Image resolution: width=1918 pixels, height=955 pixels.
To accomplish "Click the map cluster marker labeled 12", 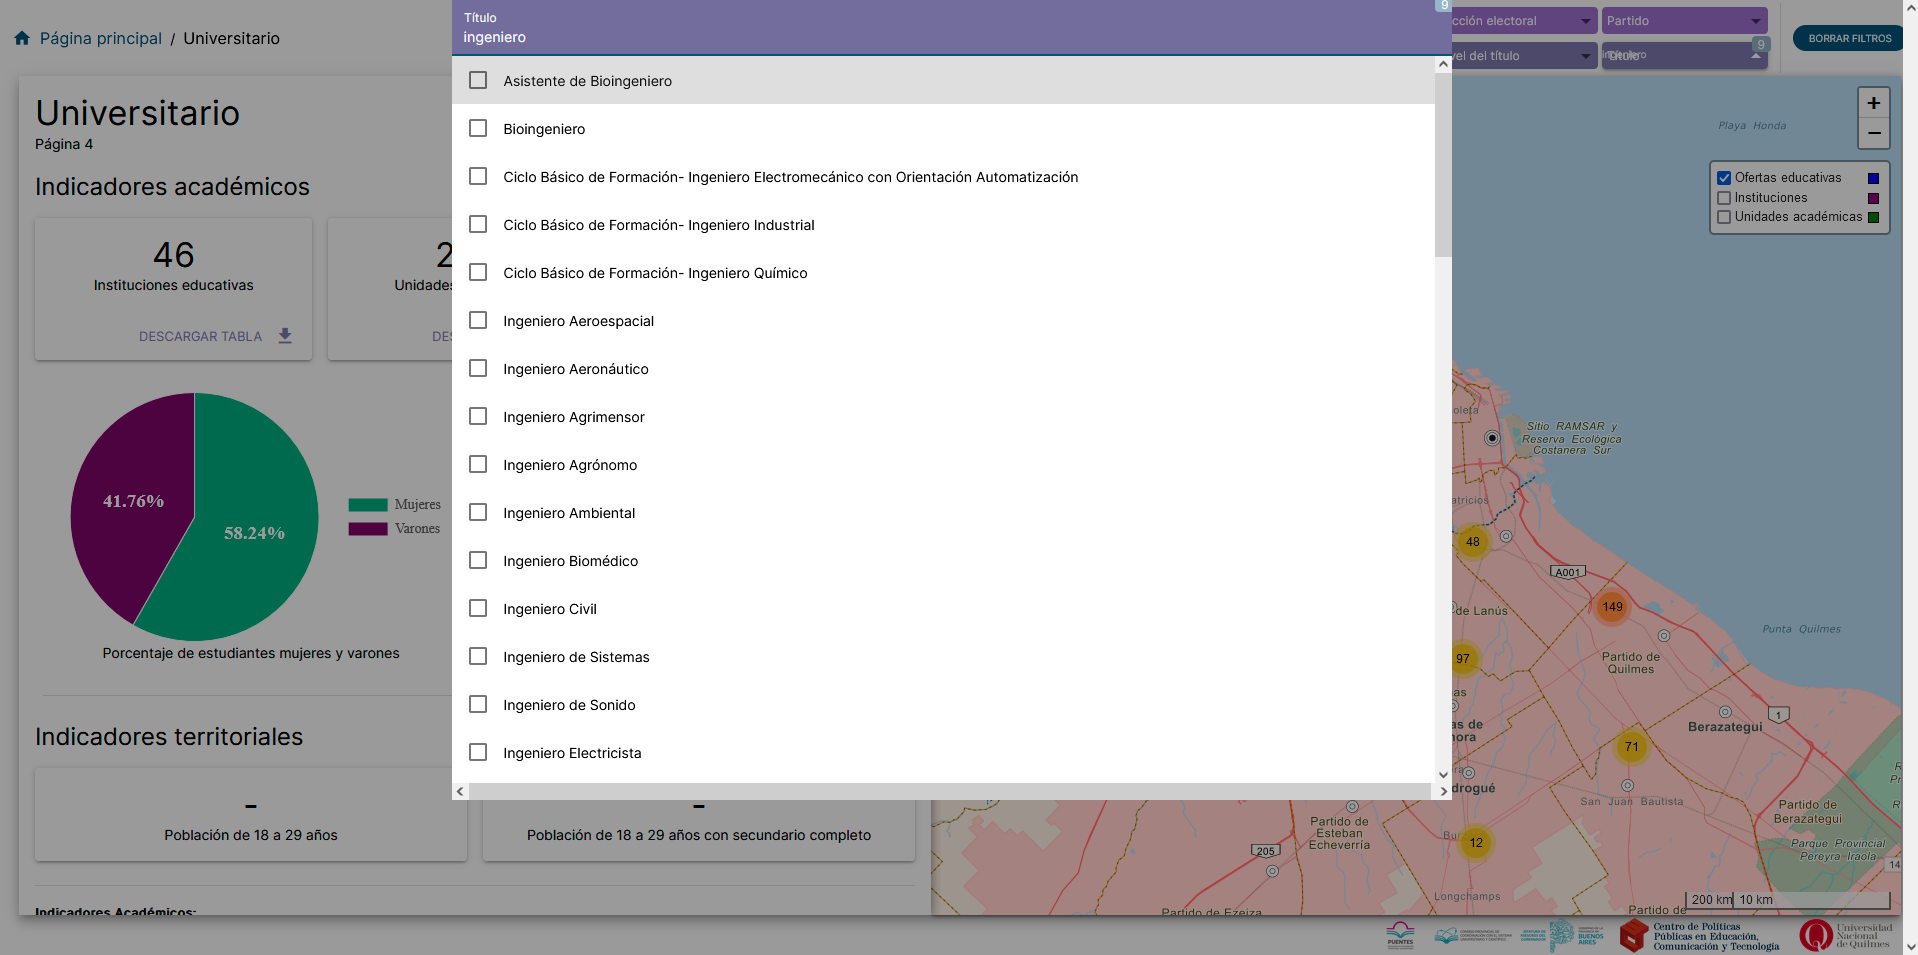I will click(1476, 843).
